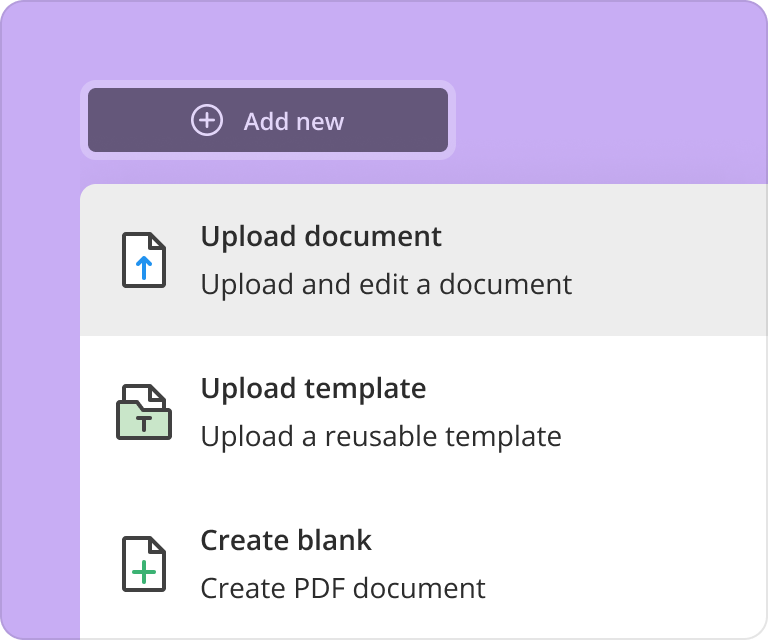Click 'Upload and edit a document' description

click(386, 284)
